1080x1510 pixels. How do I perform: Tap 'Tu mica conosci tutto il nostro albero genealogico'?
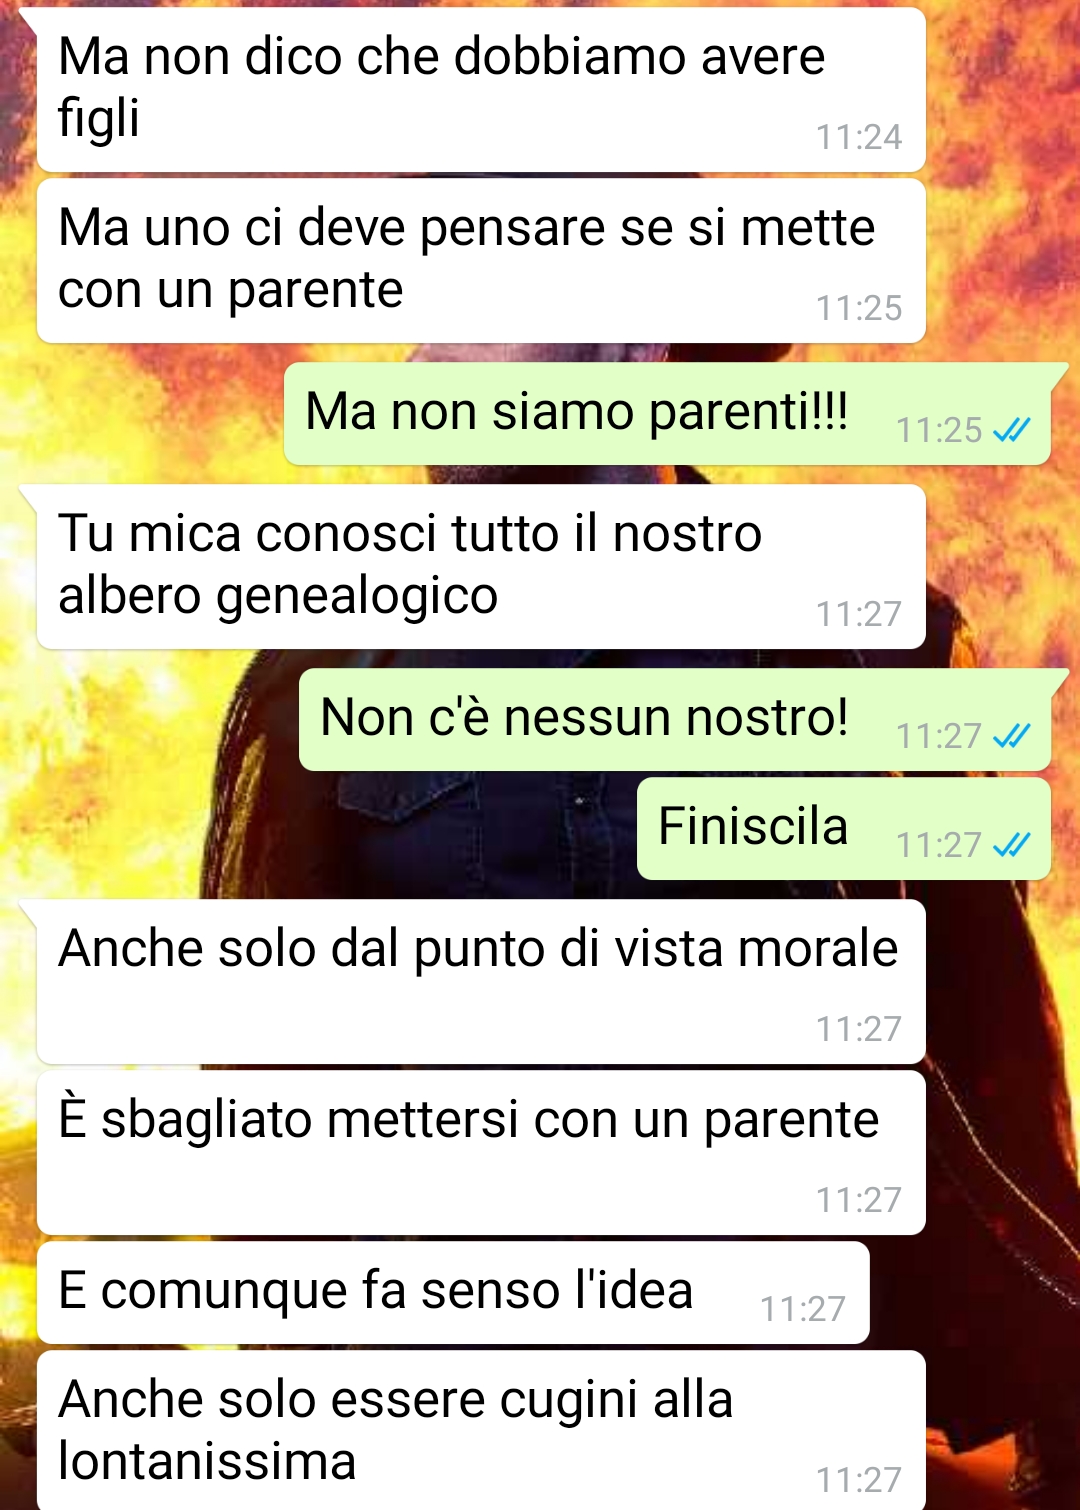point(481,567)
